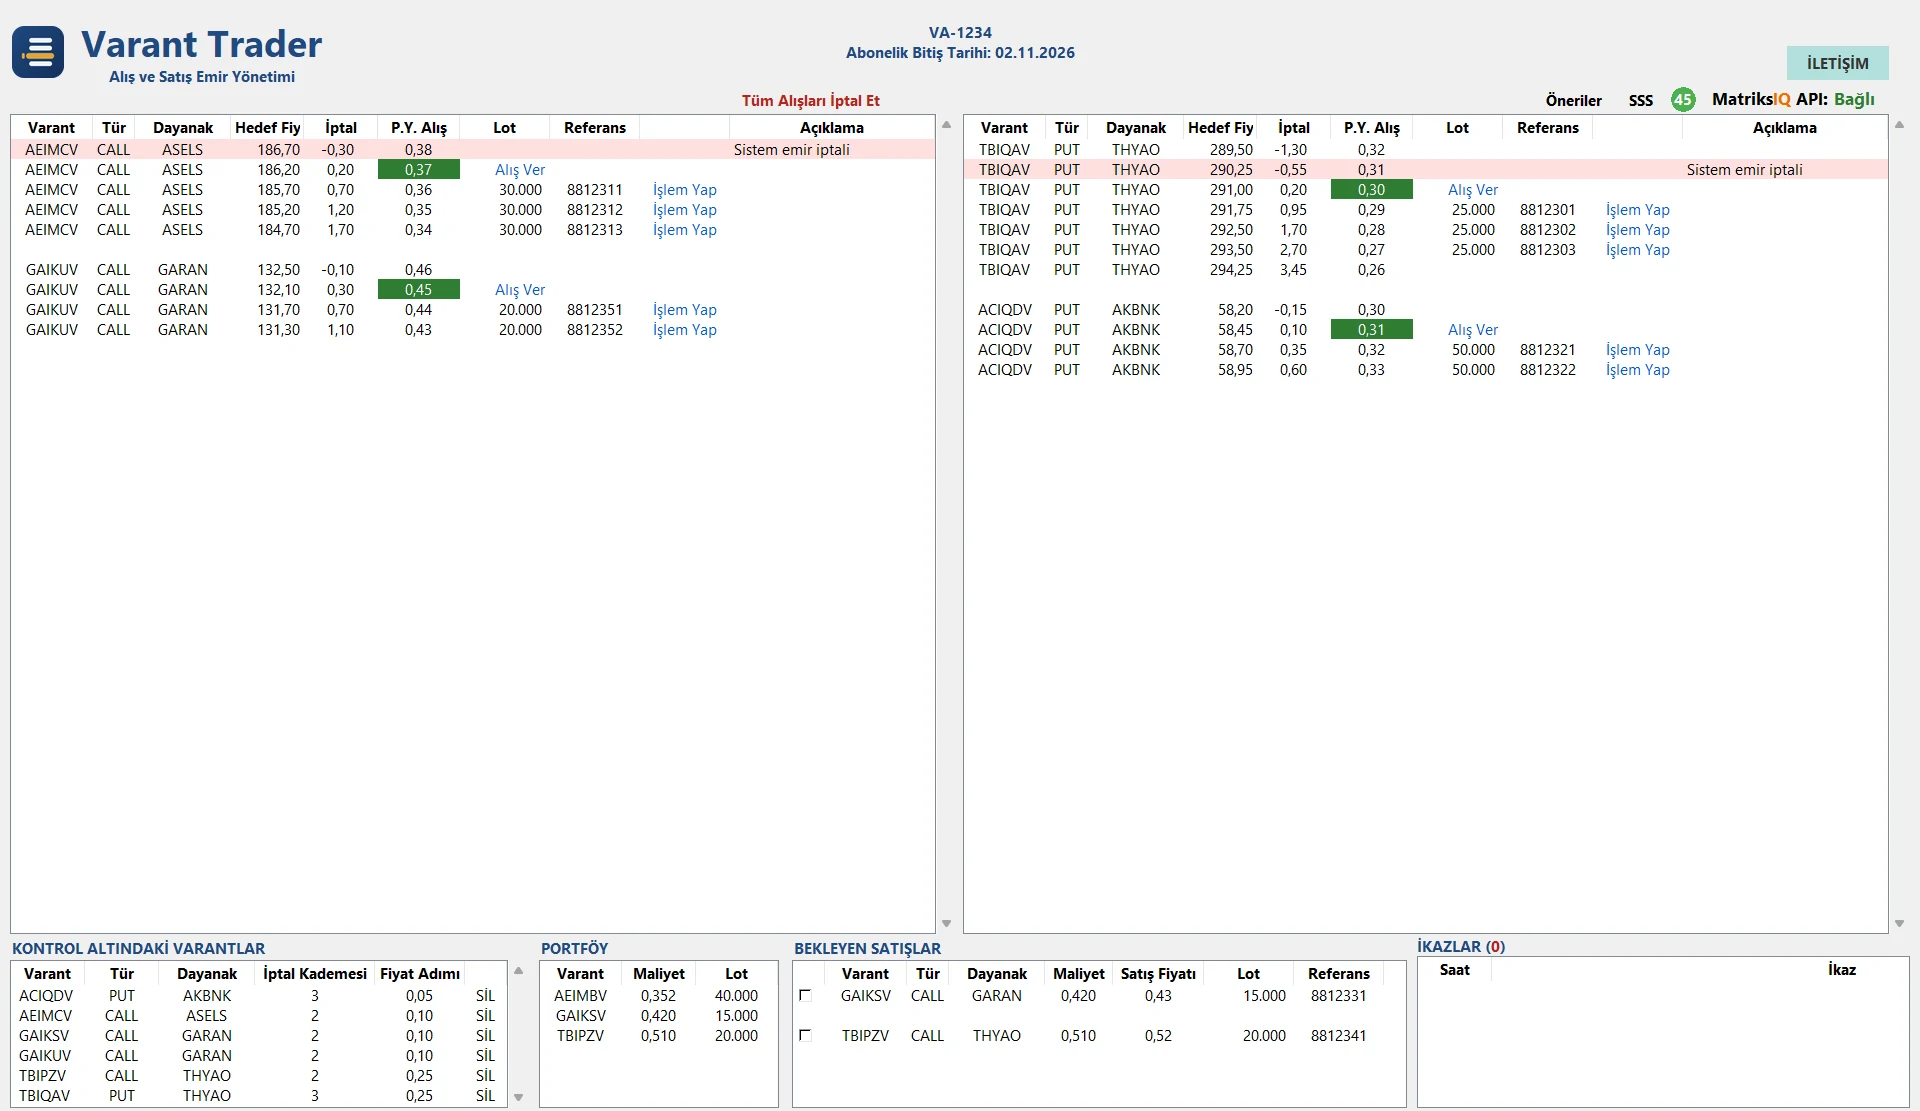The width and height of the screenshot is (1920, 1111).
Task: Select green 0,37 P.Y. Alış cell
Action: point(418,169)
